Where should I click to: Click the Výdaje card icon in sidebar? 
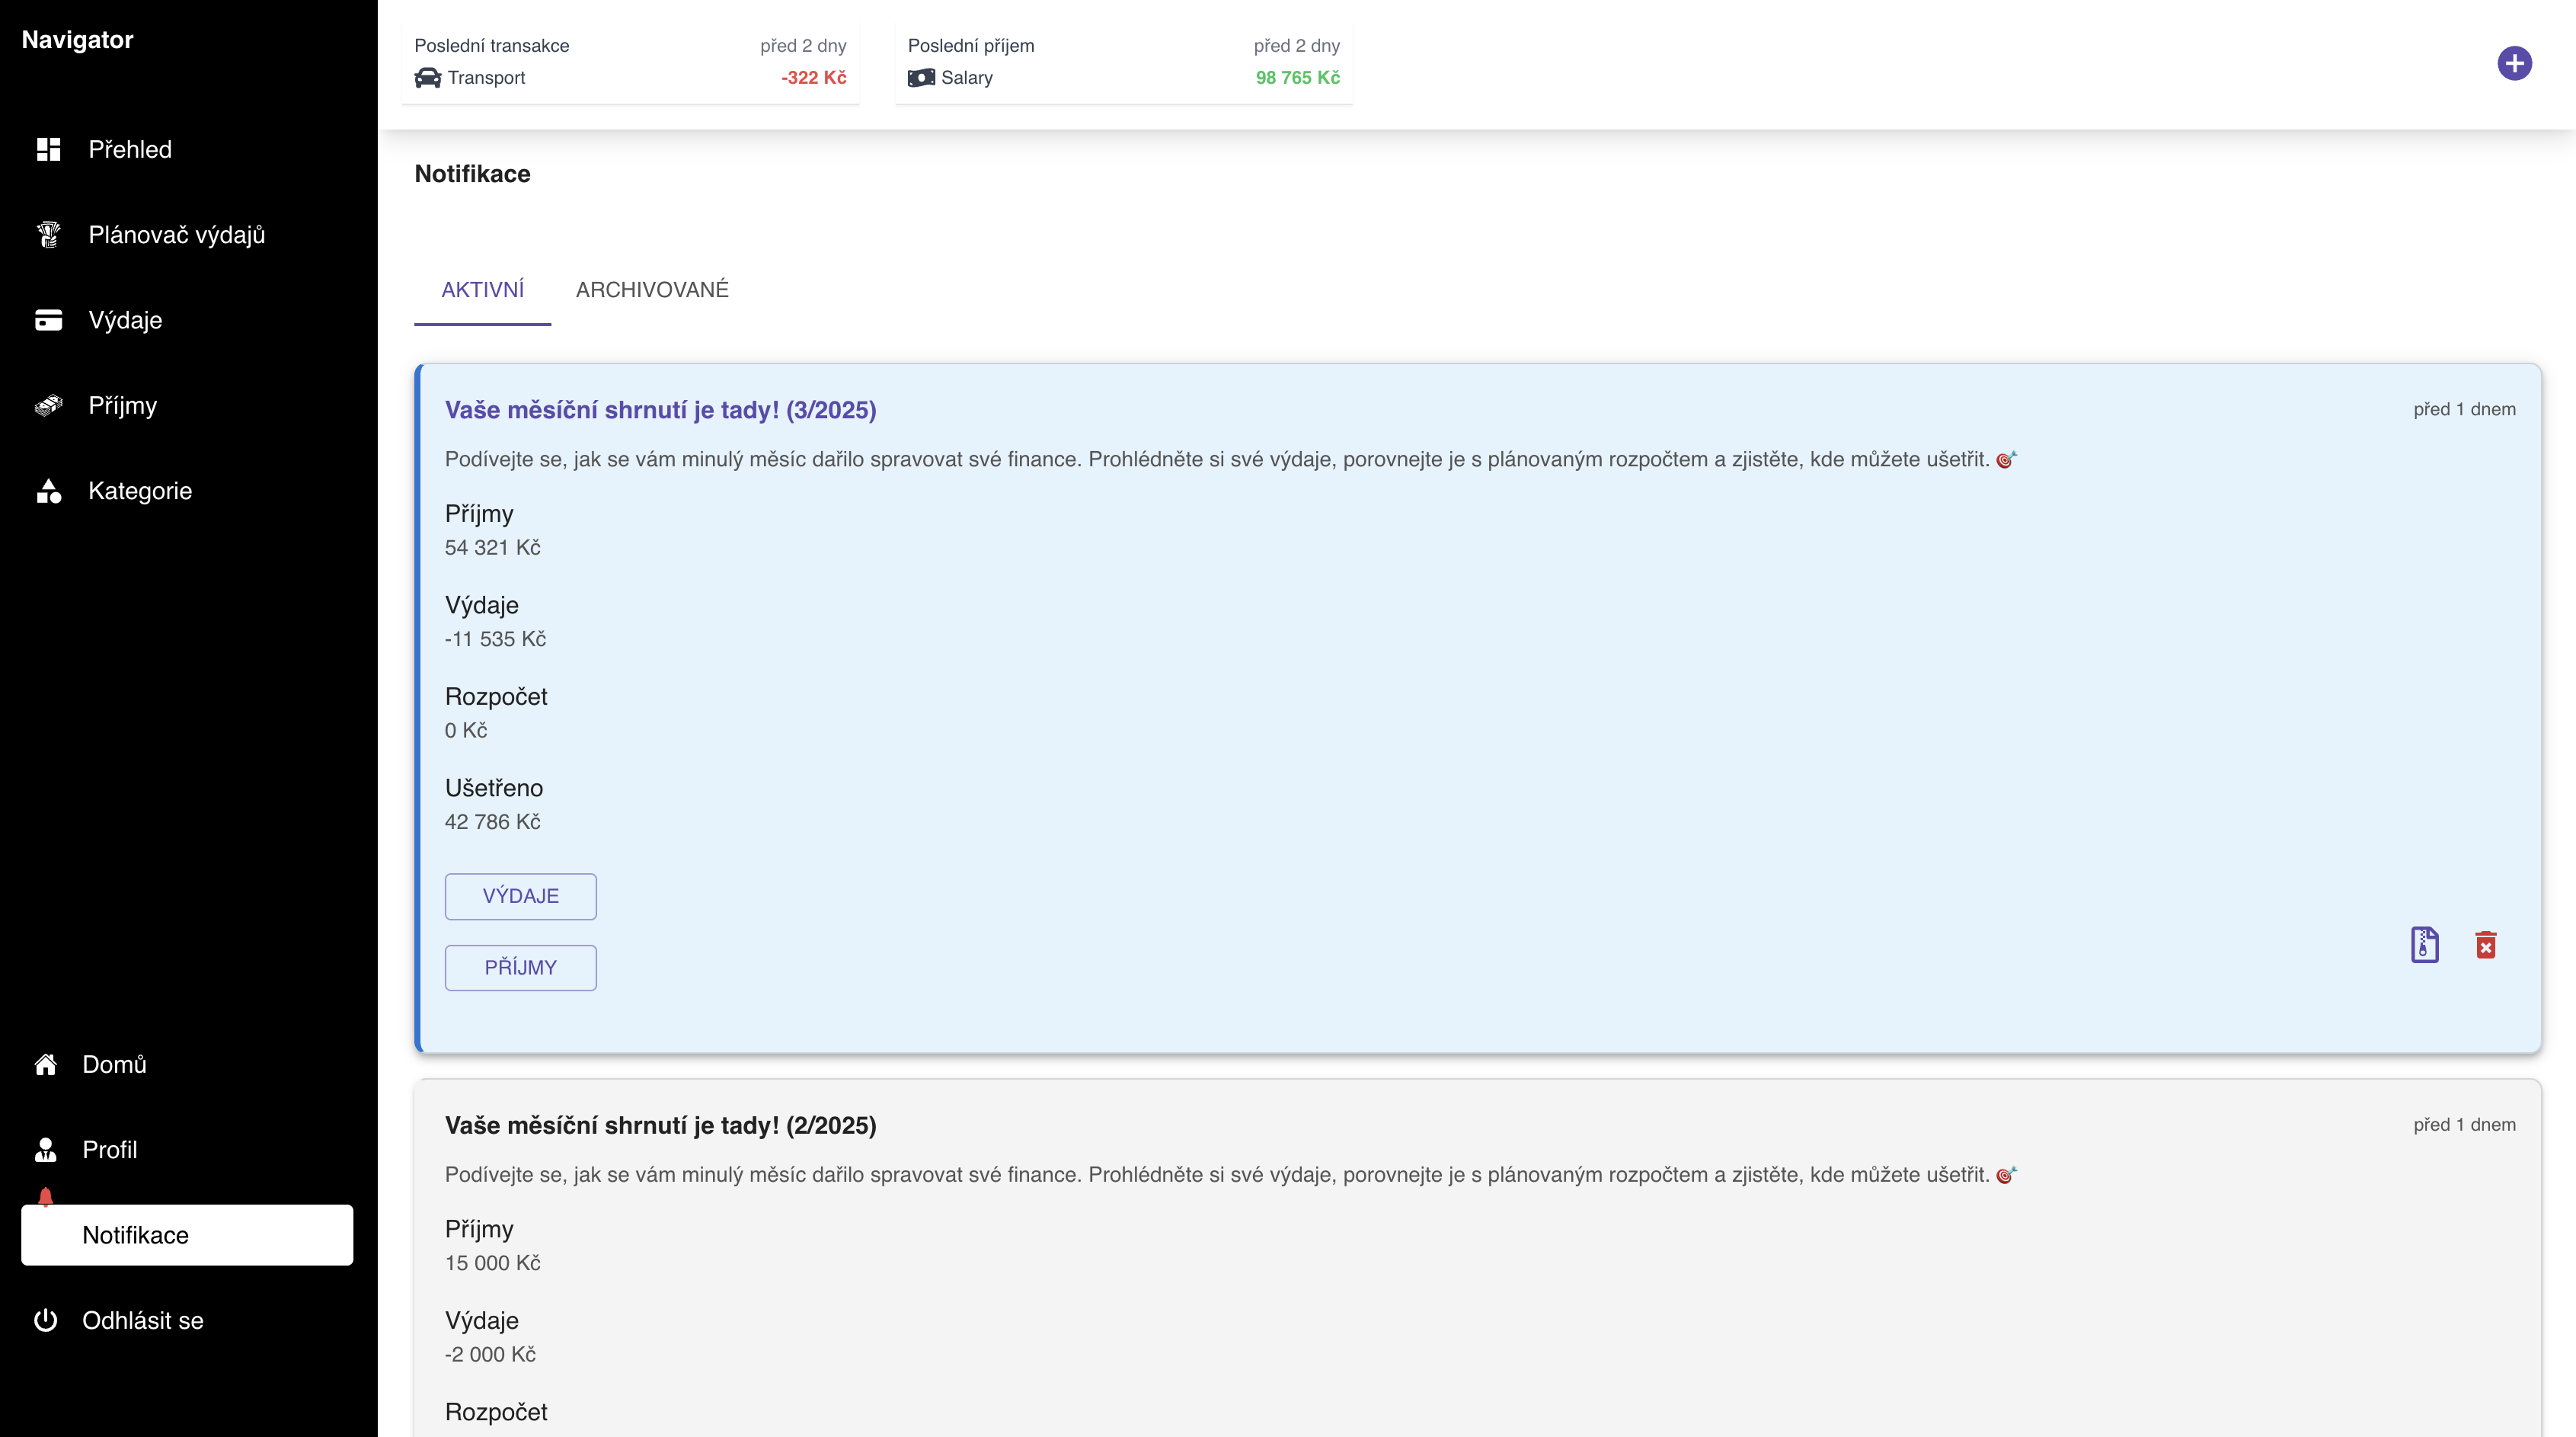tap(48, 320)
